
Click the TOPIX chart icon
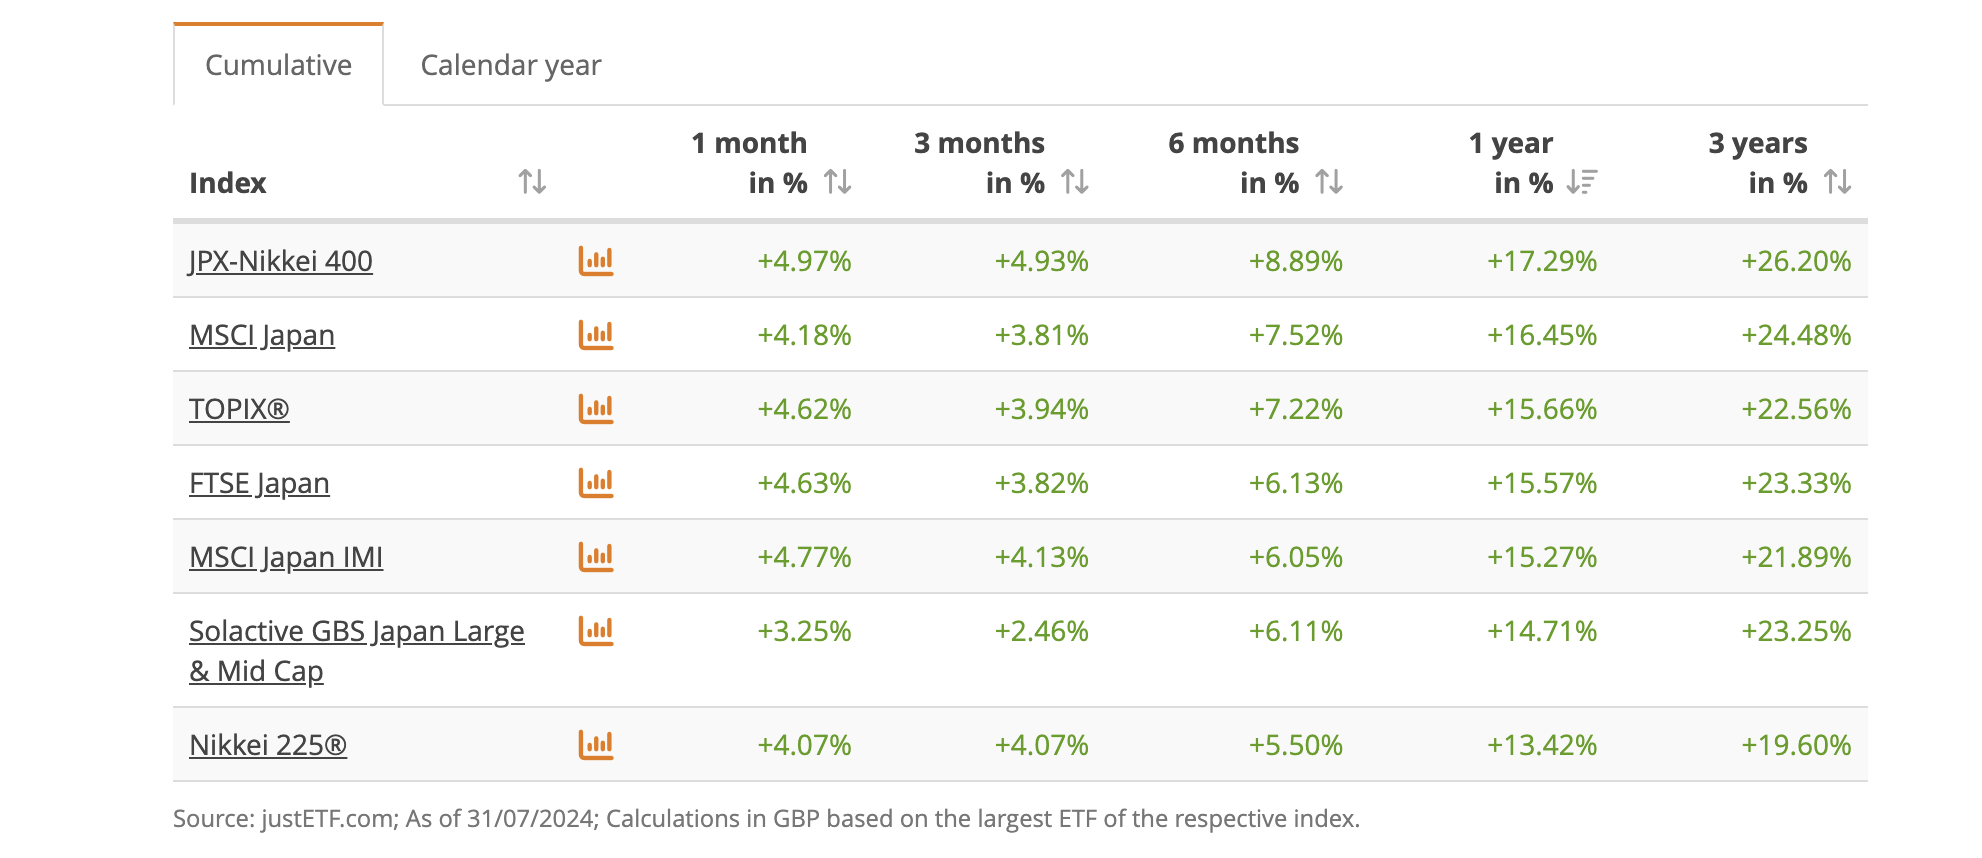click(596, 409)
